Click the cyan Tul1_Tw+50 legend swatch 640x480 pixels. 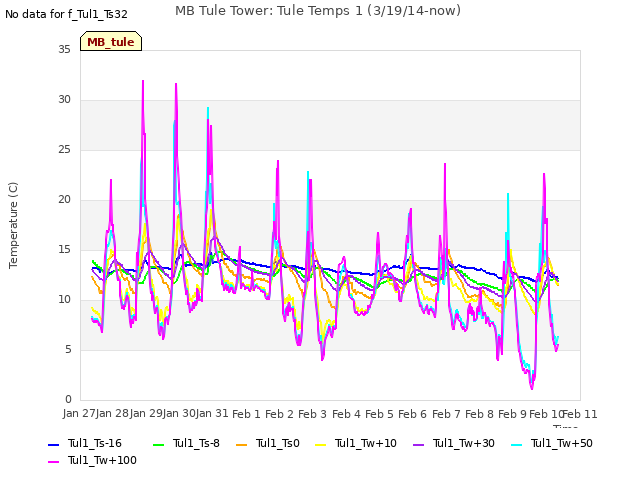pos(517,444)
